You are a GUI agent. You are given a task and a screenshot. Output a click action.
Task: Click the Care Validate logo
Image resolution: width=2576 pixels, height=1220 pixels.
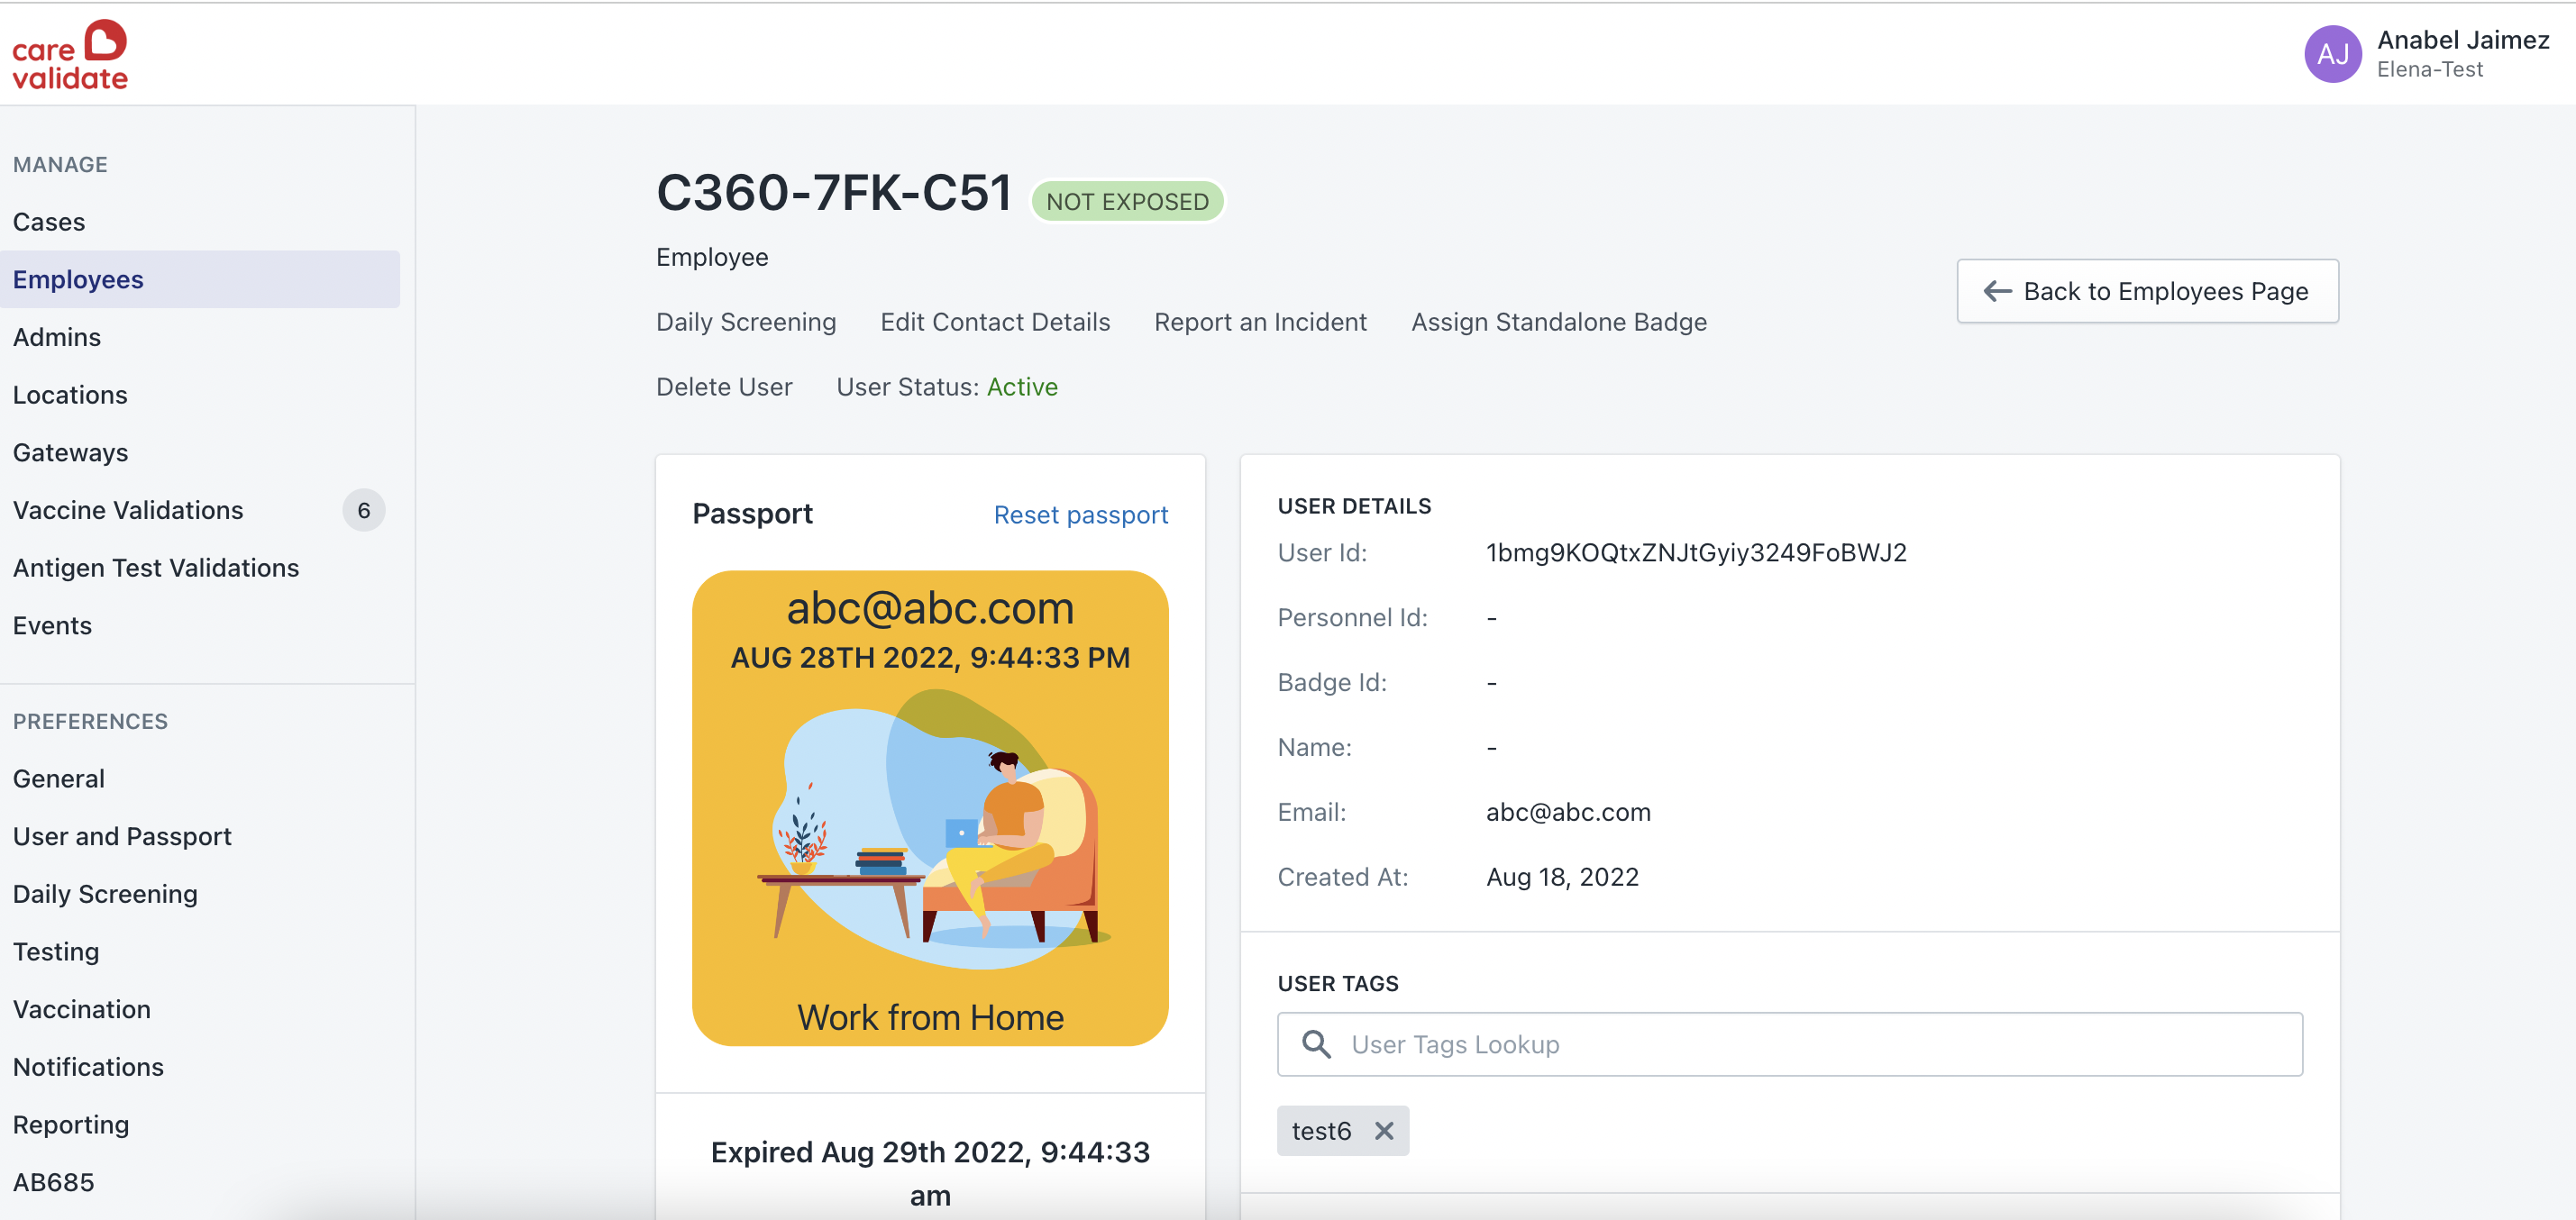70,55
